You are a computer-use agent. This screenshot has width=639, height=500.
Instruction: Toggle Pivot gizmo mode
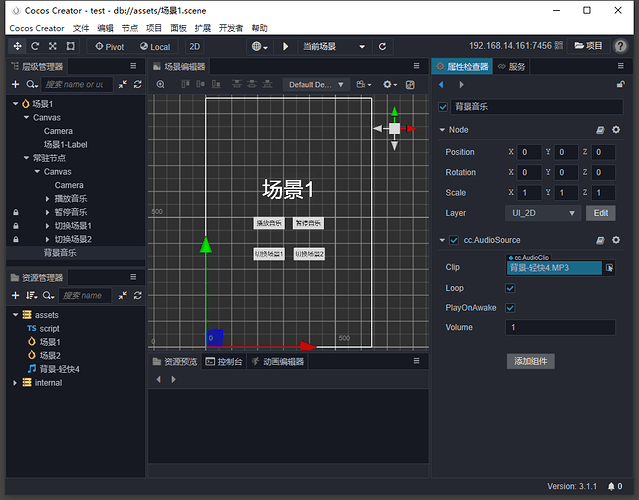click(x=110, y=47)
